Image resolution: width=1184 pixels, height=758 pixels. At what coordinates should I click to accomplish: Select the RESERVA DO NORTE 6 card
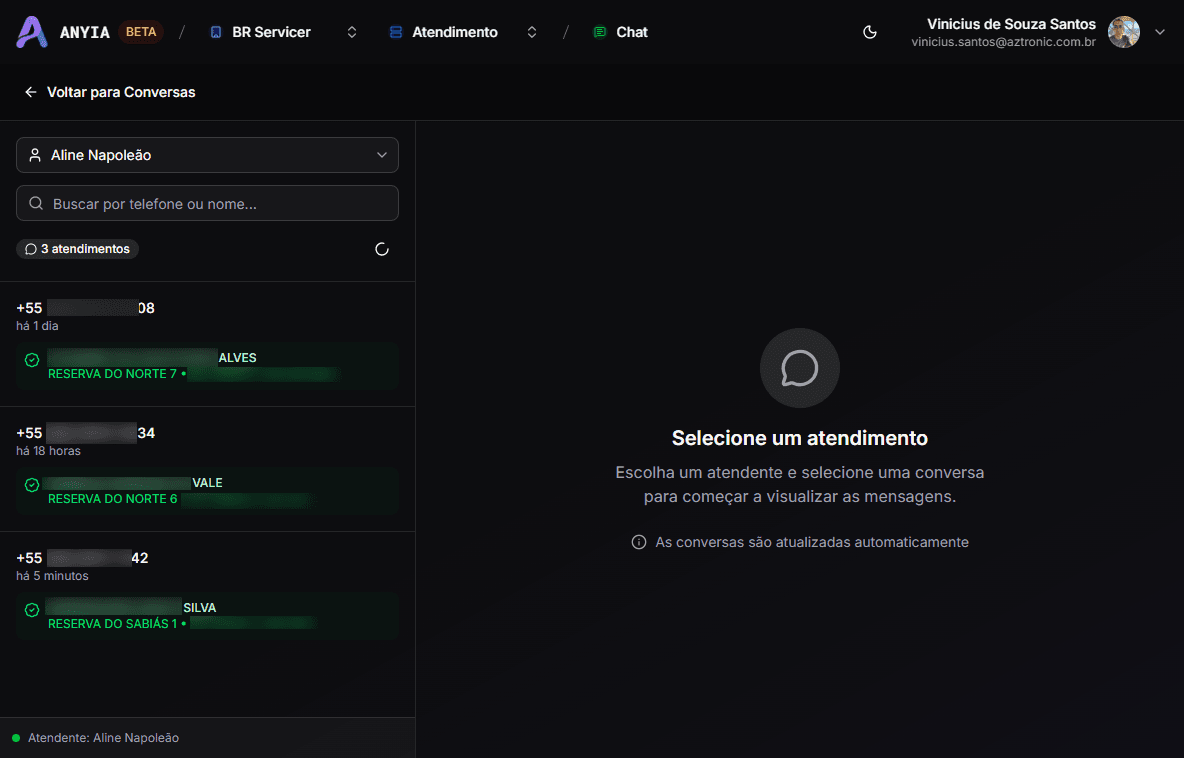pos(207,491)
